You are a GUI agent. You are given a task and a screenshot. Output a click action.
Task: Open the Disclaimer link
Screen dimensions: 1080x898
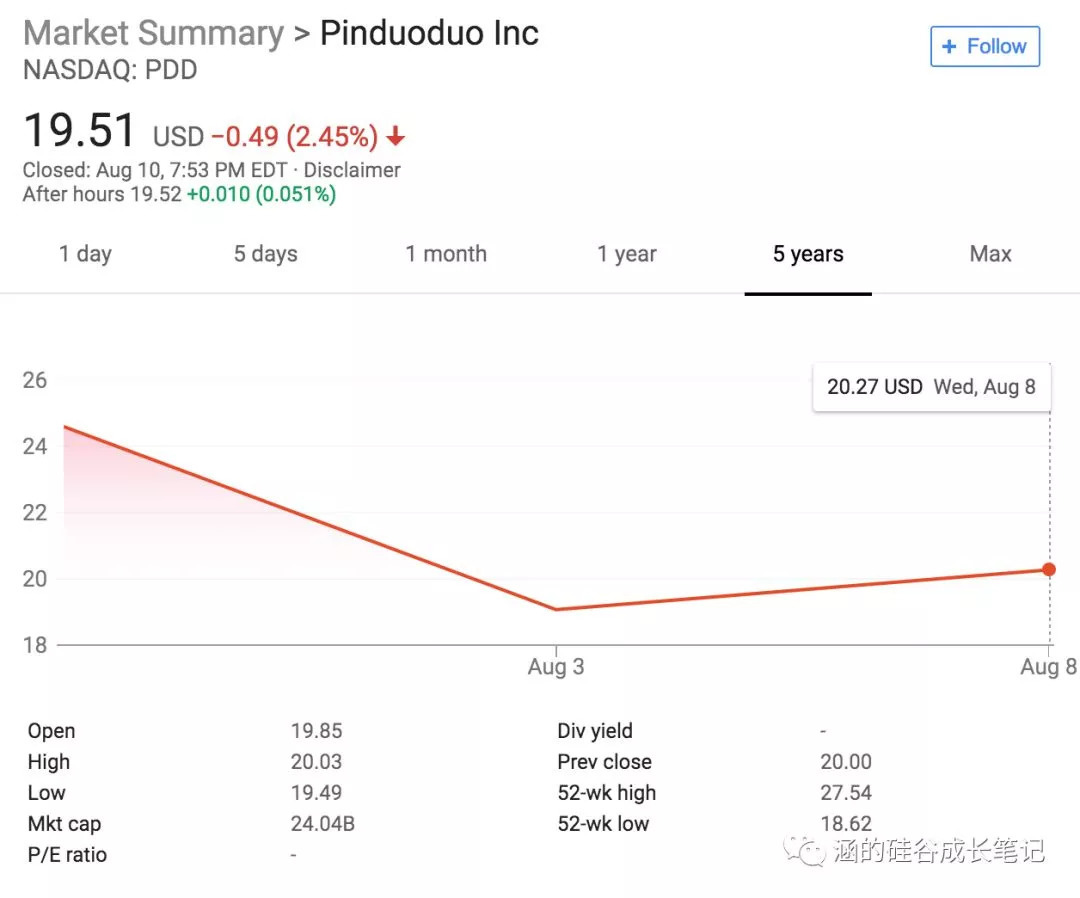tap(352, 170)
